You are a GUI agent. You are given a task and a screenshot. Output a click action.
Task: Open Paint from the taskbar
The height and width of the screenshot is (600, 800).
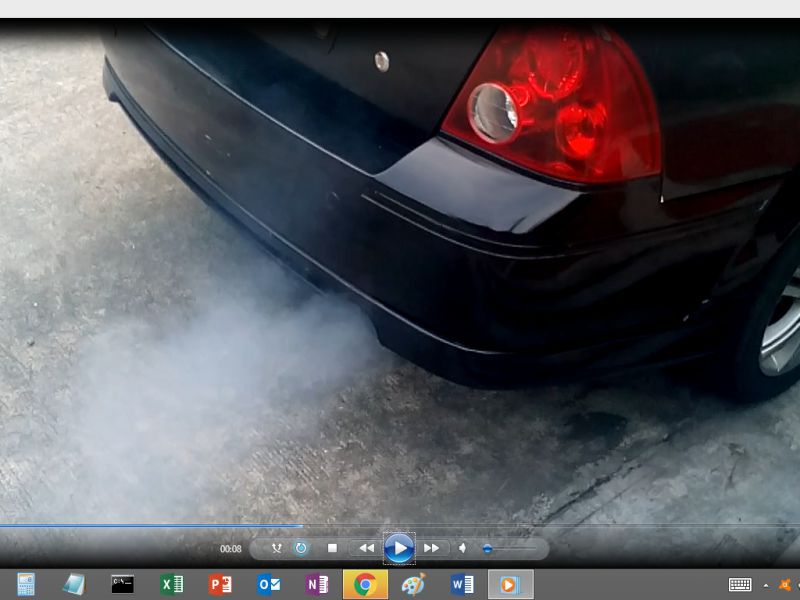pos(413,585)
